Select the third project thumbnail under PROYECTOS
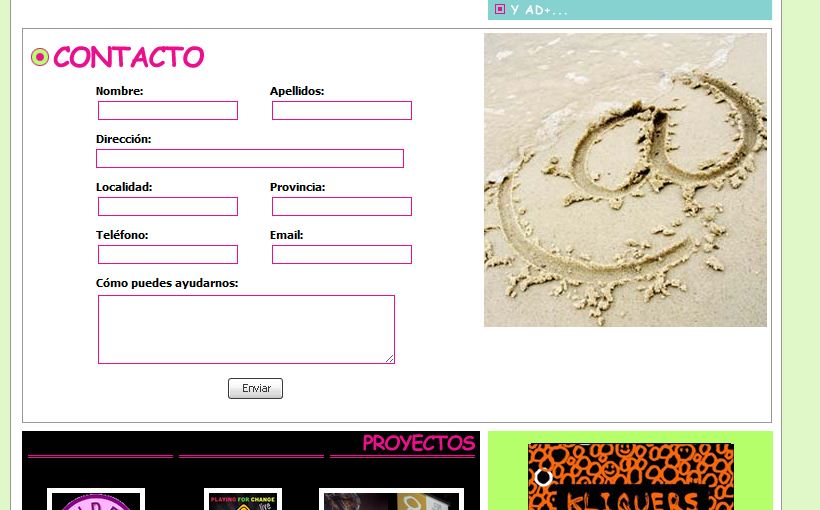The height and width of the screenshot is (510, 820). (x=391, y=500)
